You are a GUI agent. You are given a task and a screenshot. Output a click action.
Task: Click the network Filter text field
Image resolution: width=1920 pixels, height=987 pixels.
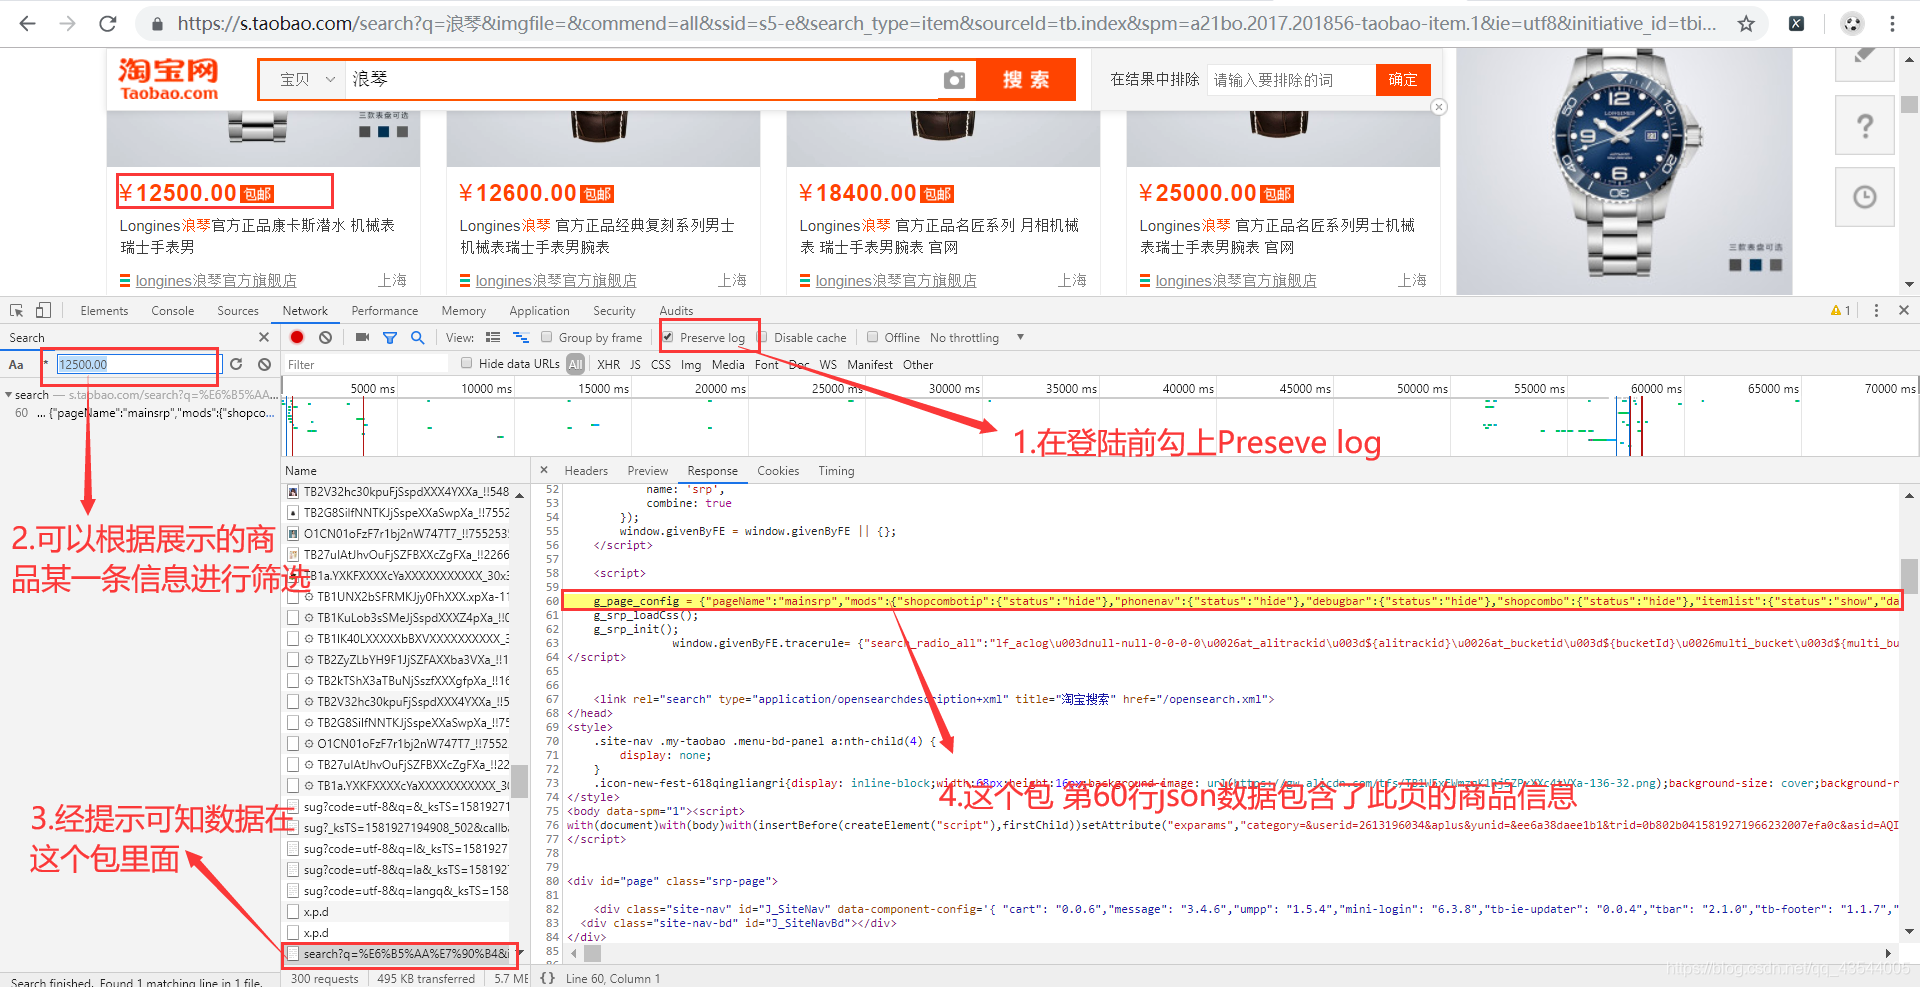[365, 365]
